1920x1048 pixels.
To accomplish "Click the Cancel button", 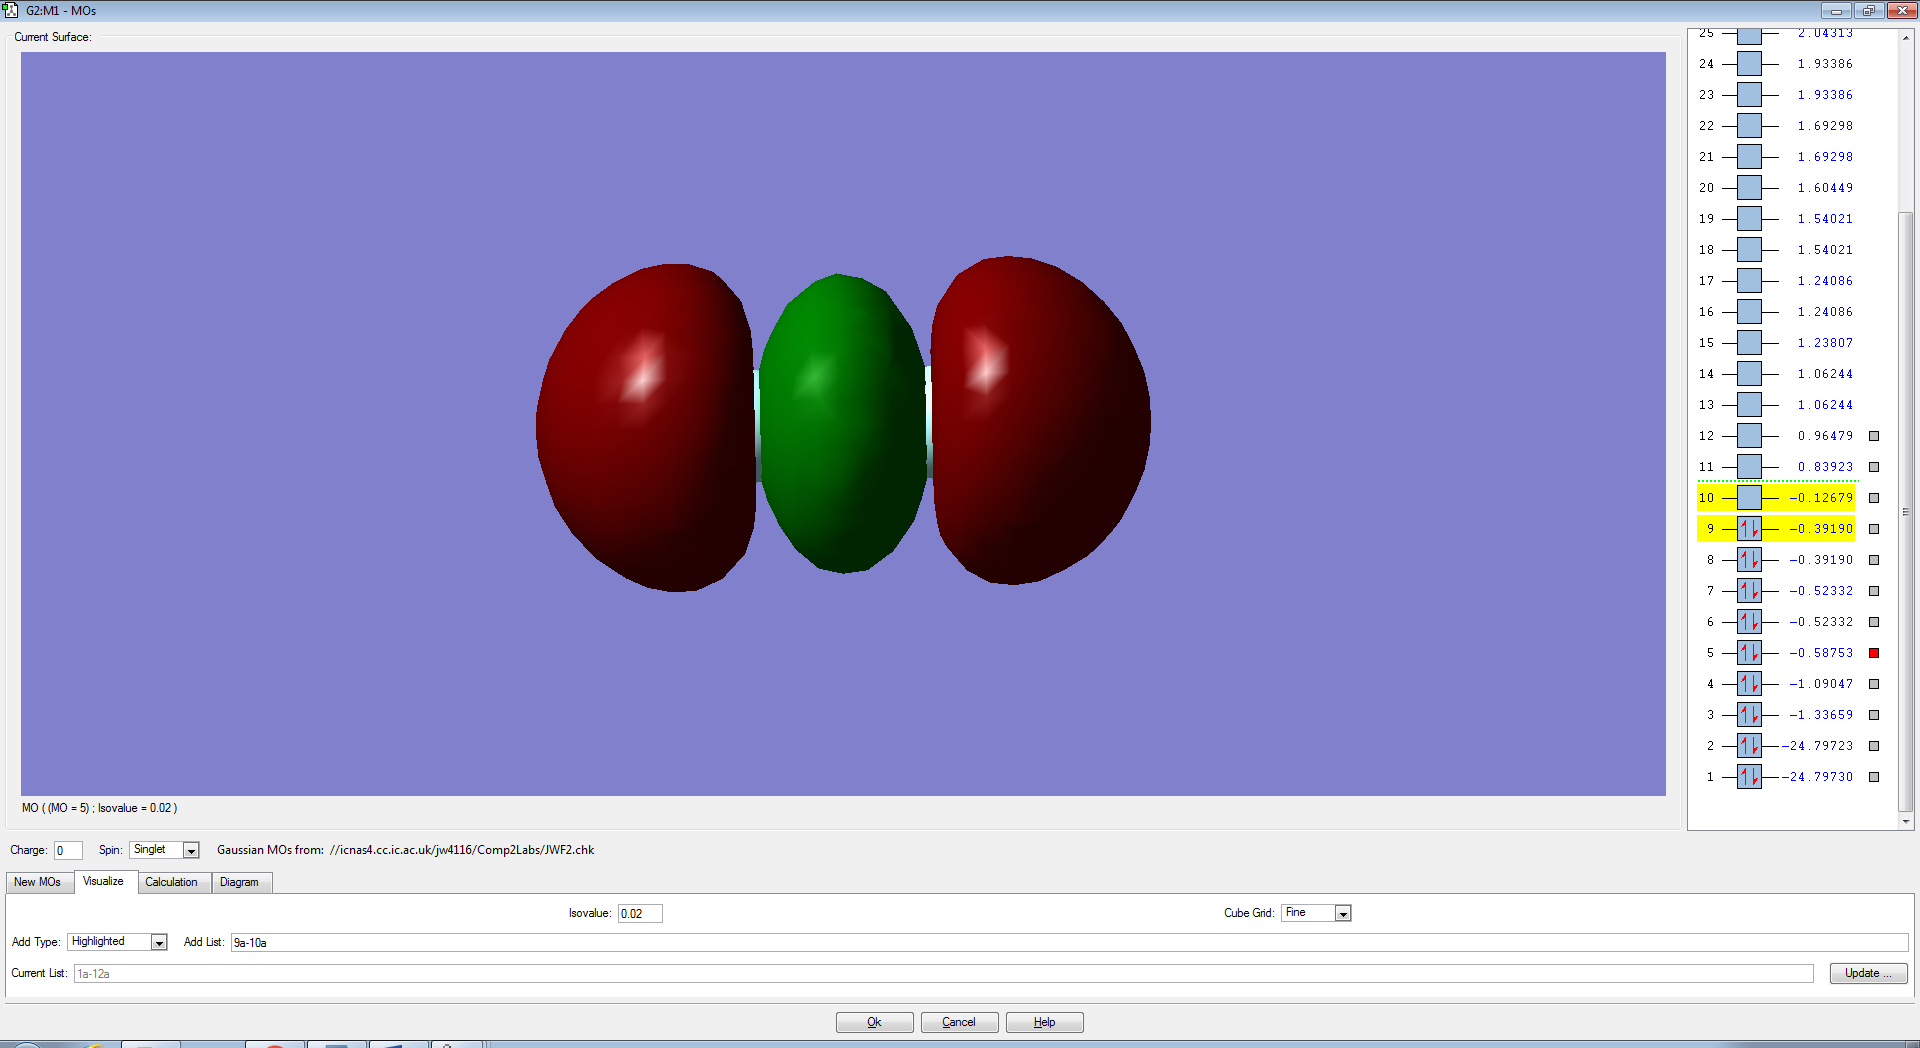I will [958, 1022].
